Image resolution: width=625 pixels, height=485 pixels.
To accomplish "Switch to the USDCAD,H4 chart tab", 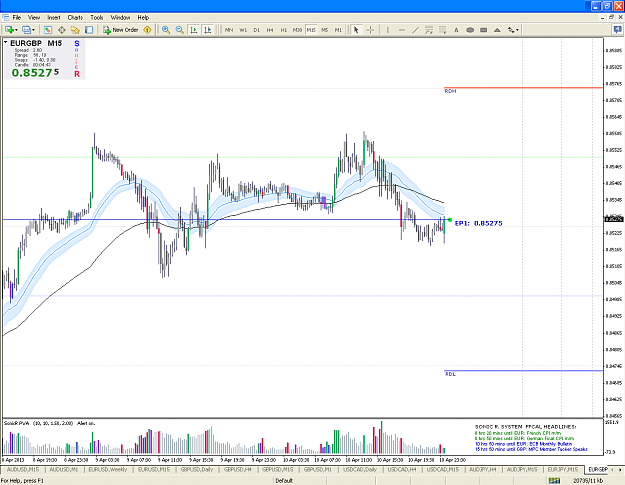I will (x=402, y=470).
